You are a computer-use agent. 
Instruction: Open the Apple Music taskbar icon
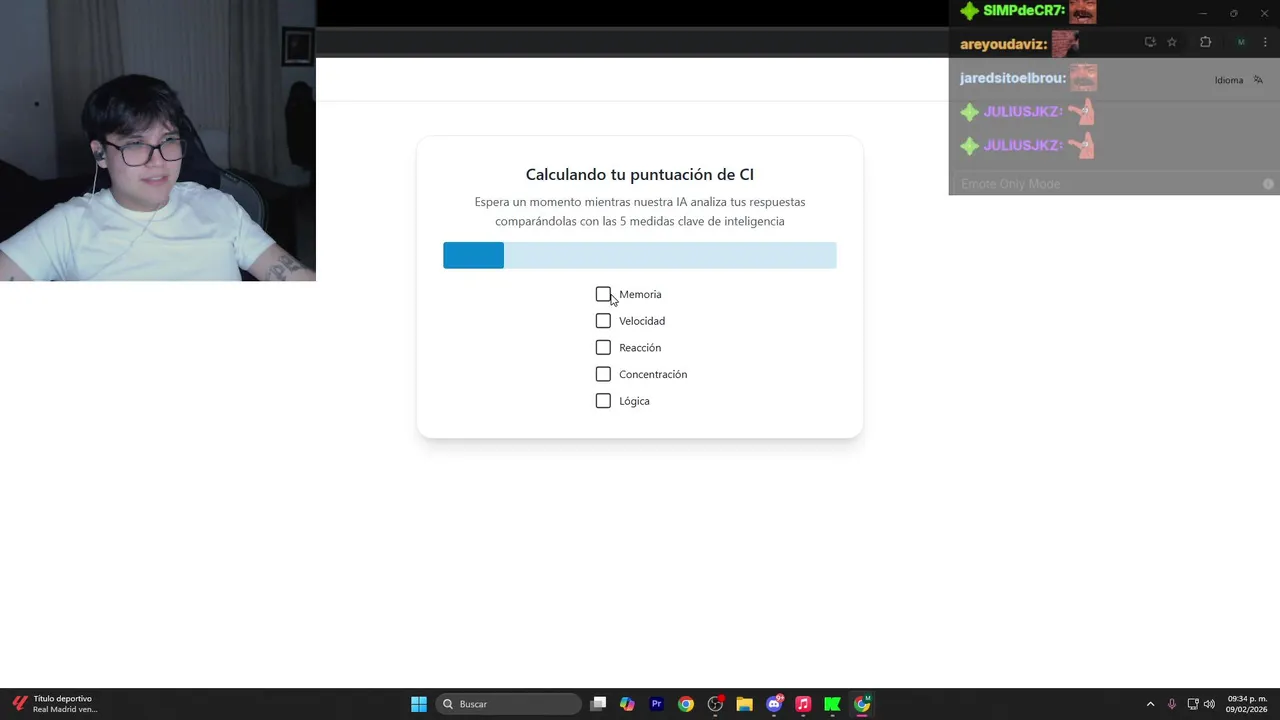pos(803,704)
